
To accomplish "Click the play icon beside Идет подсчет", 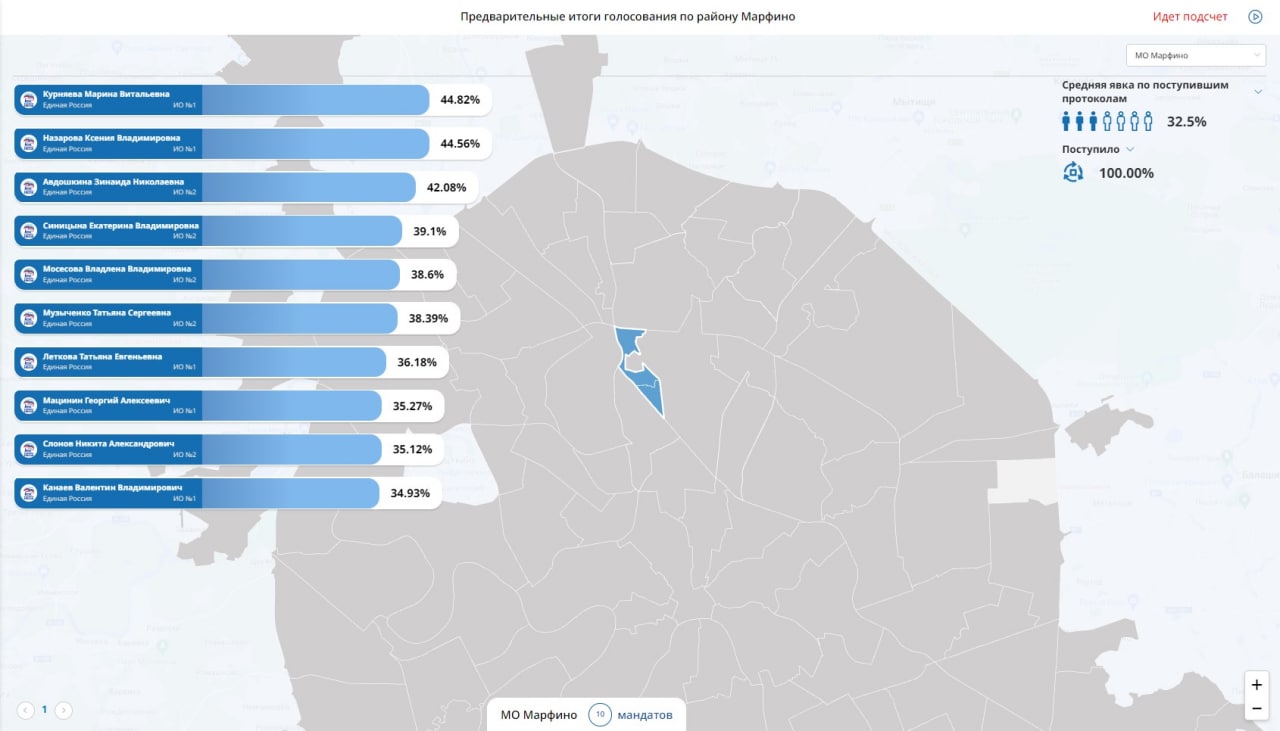I will 1255,17.
